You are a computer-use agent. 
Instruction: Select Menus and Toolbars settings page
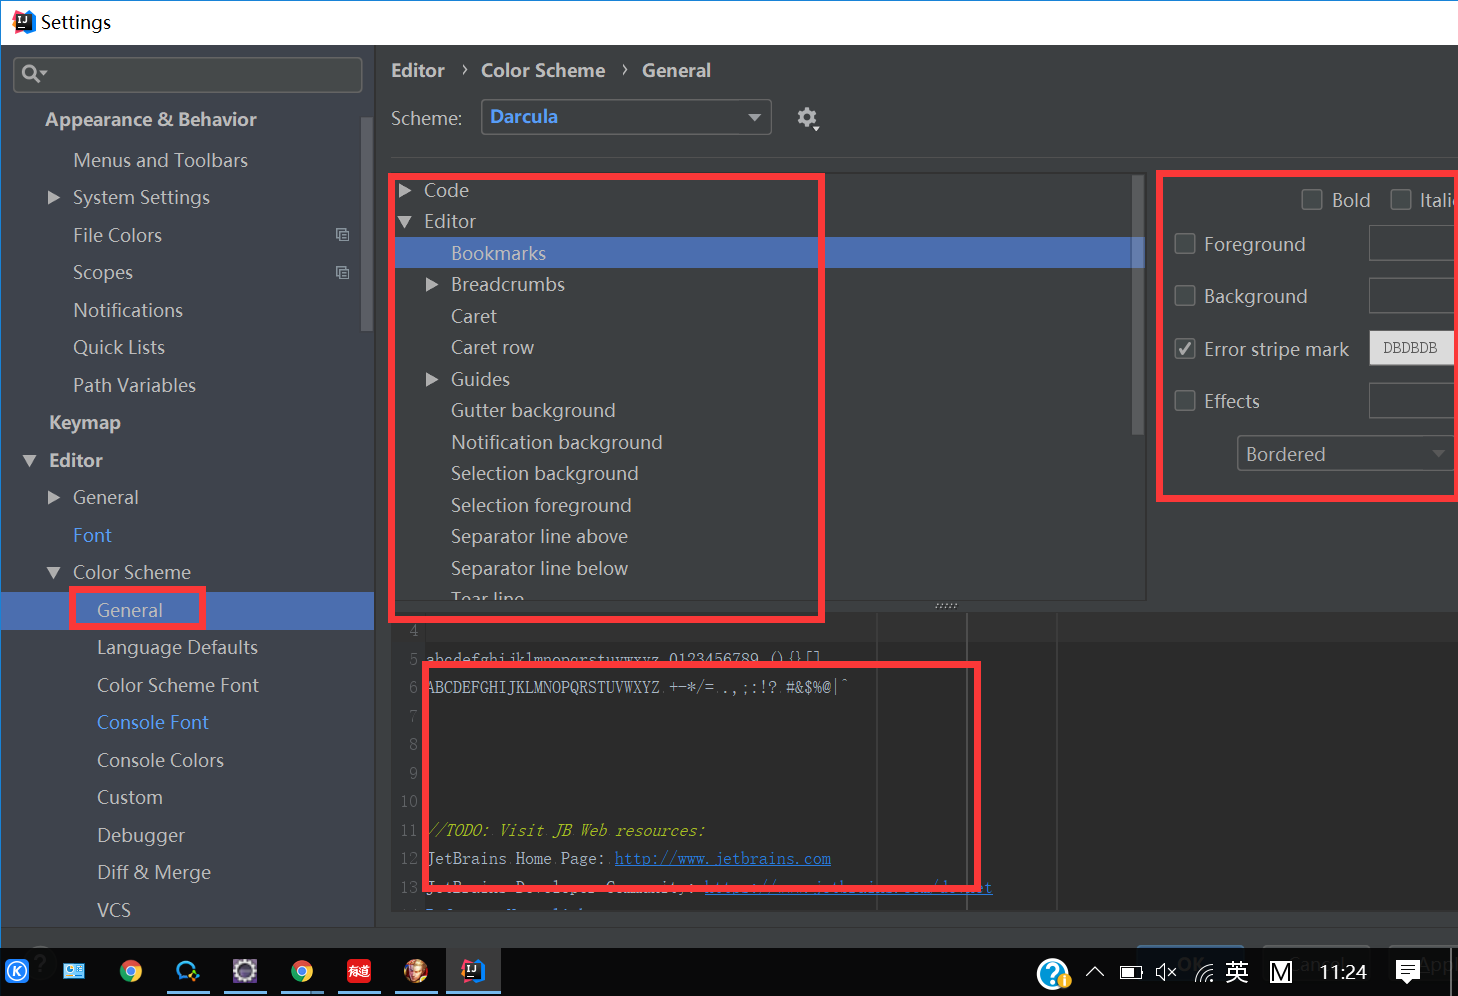(x=160, y=160)
